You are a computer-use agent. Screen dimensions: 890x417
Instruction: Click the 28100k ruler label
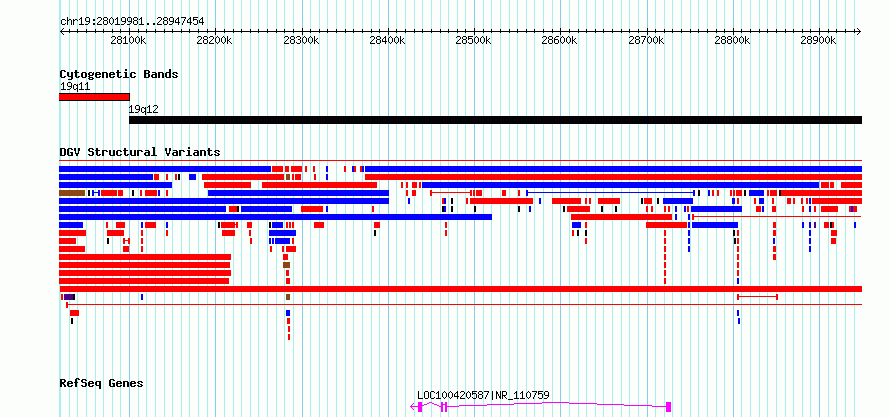130,40
